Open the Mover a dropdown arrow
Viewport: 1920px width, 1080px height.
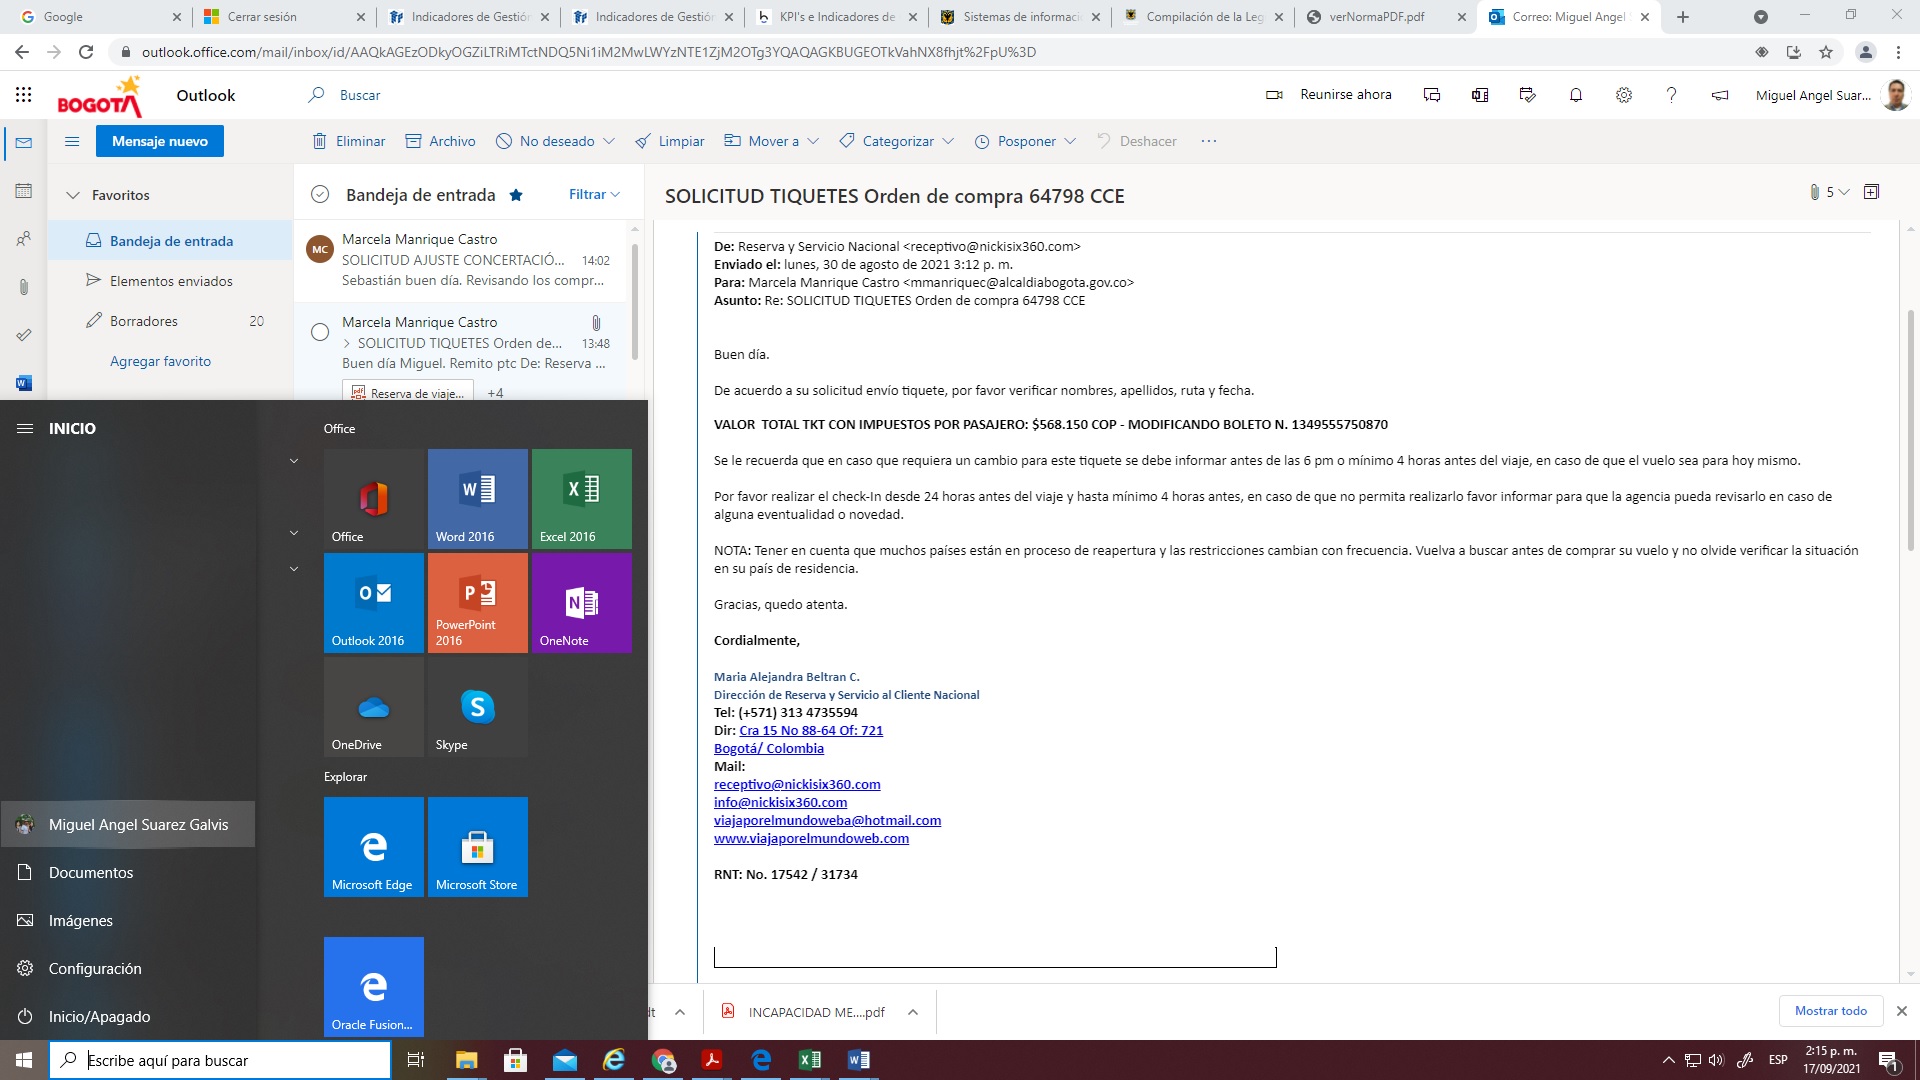click(x=813, y=141)
